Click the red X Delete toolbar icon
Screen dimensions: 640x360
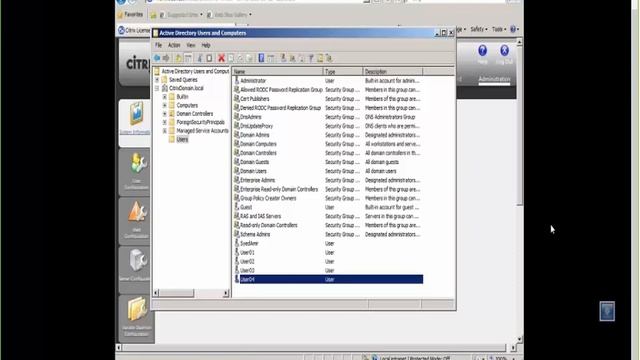tap(221, 58)
